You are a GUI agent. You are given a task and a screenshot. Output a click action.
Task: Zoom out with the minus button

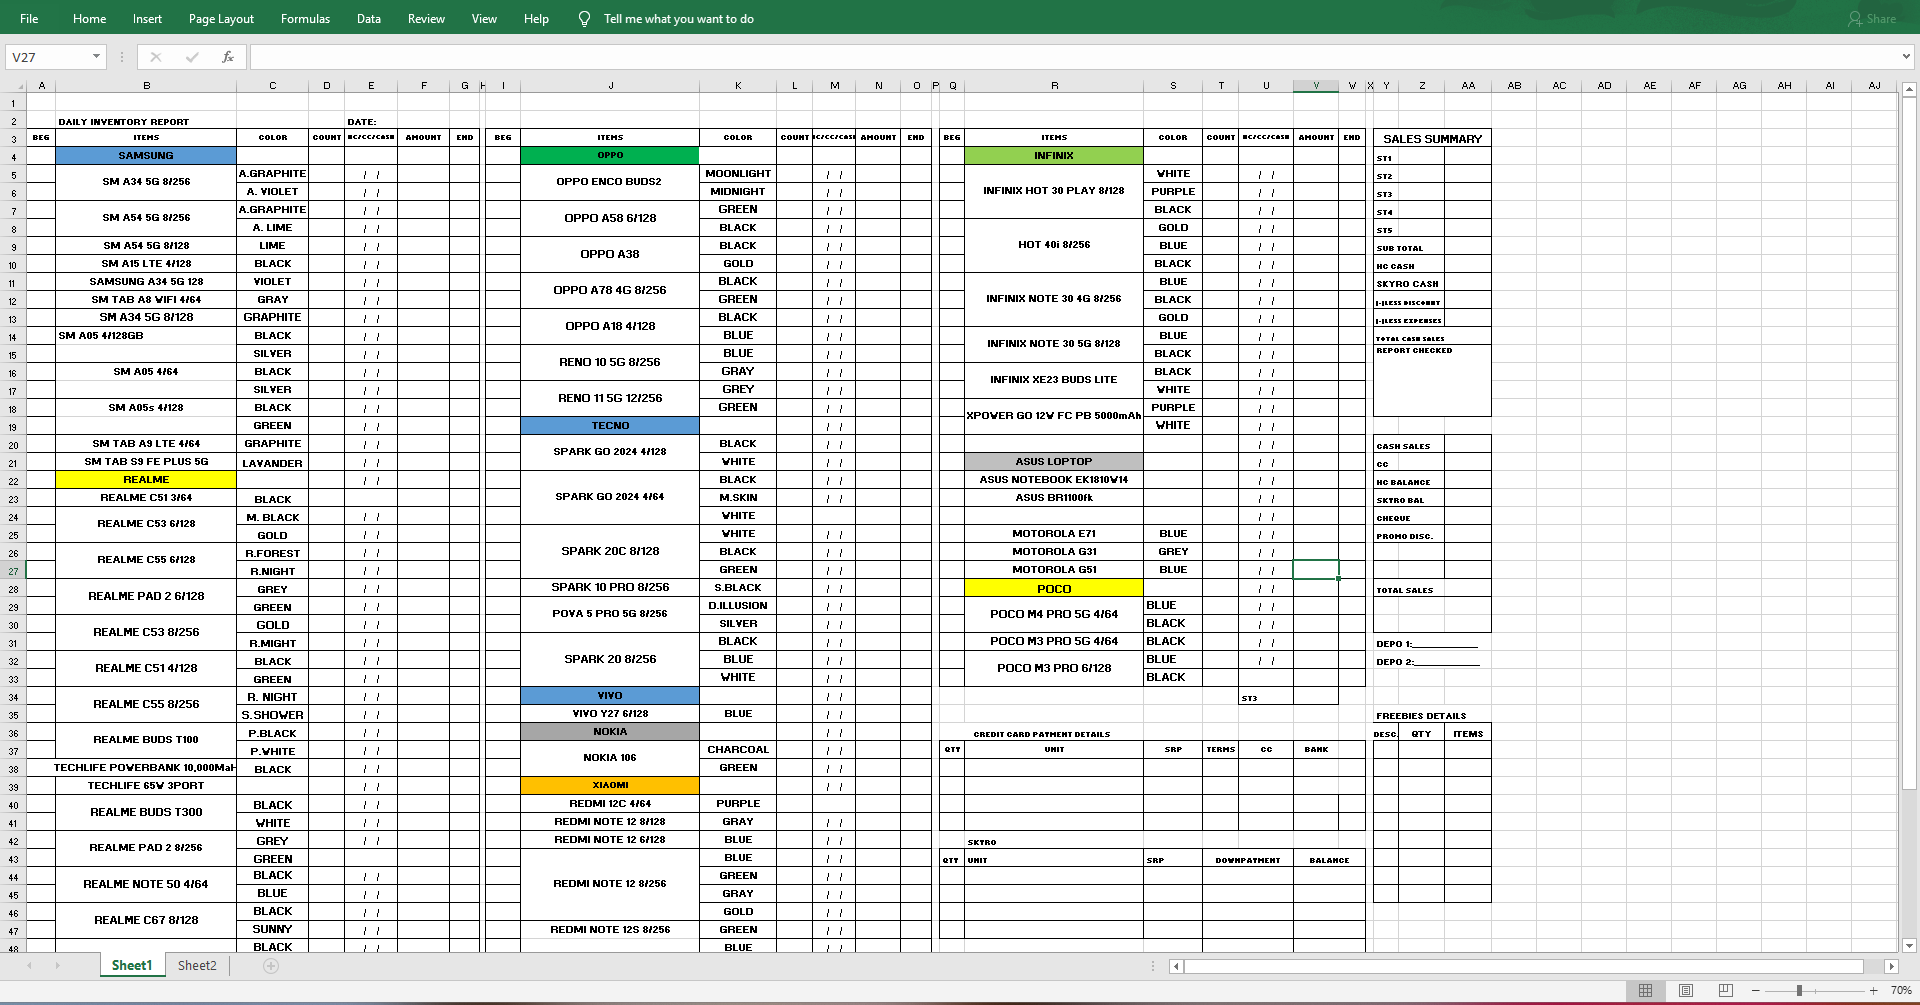(1756, 990)
